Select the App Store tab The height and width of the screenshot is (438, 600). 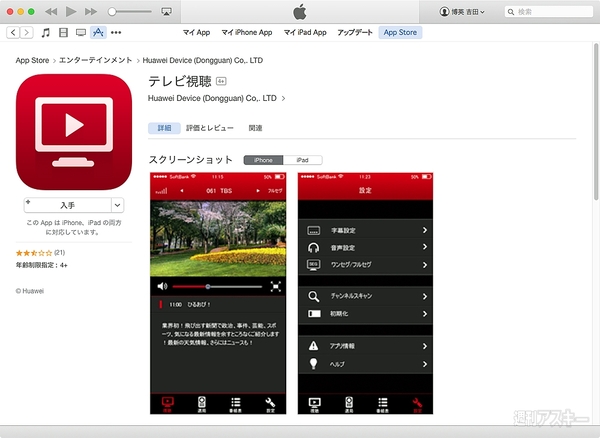click(x=400, y=33)
